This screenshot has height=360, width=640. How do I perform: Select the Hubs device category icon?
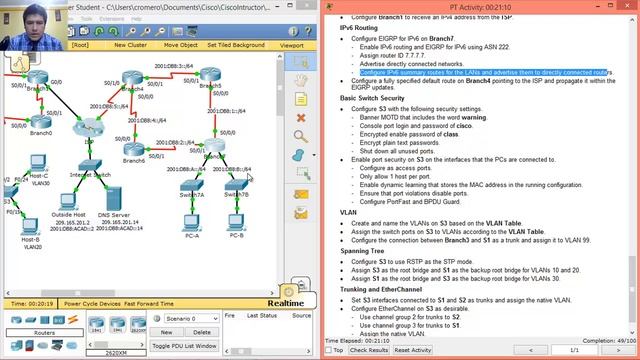pyautogui.click(x=44, y=320)
